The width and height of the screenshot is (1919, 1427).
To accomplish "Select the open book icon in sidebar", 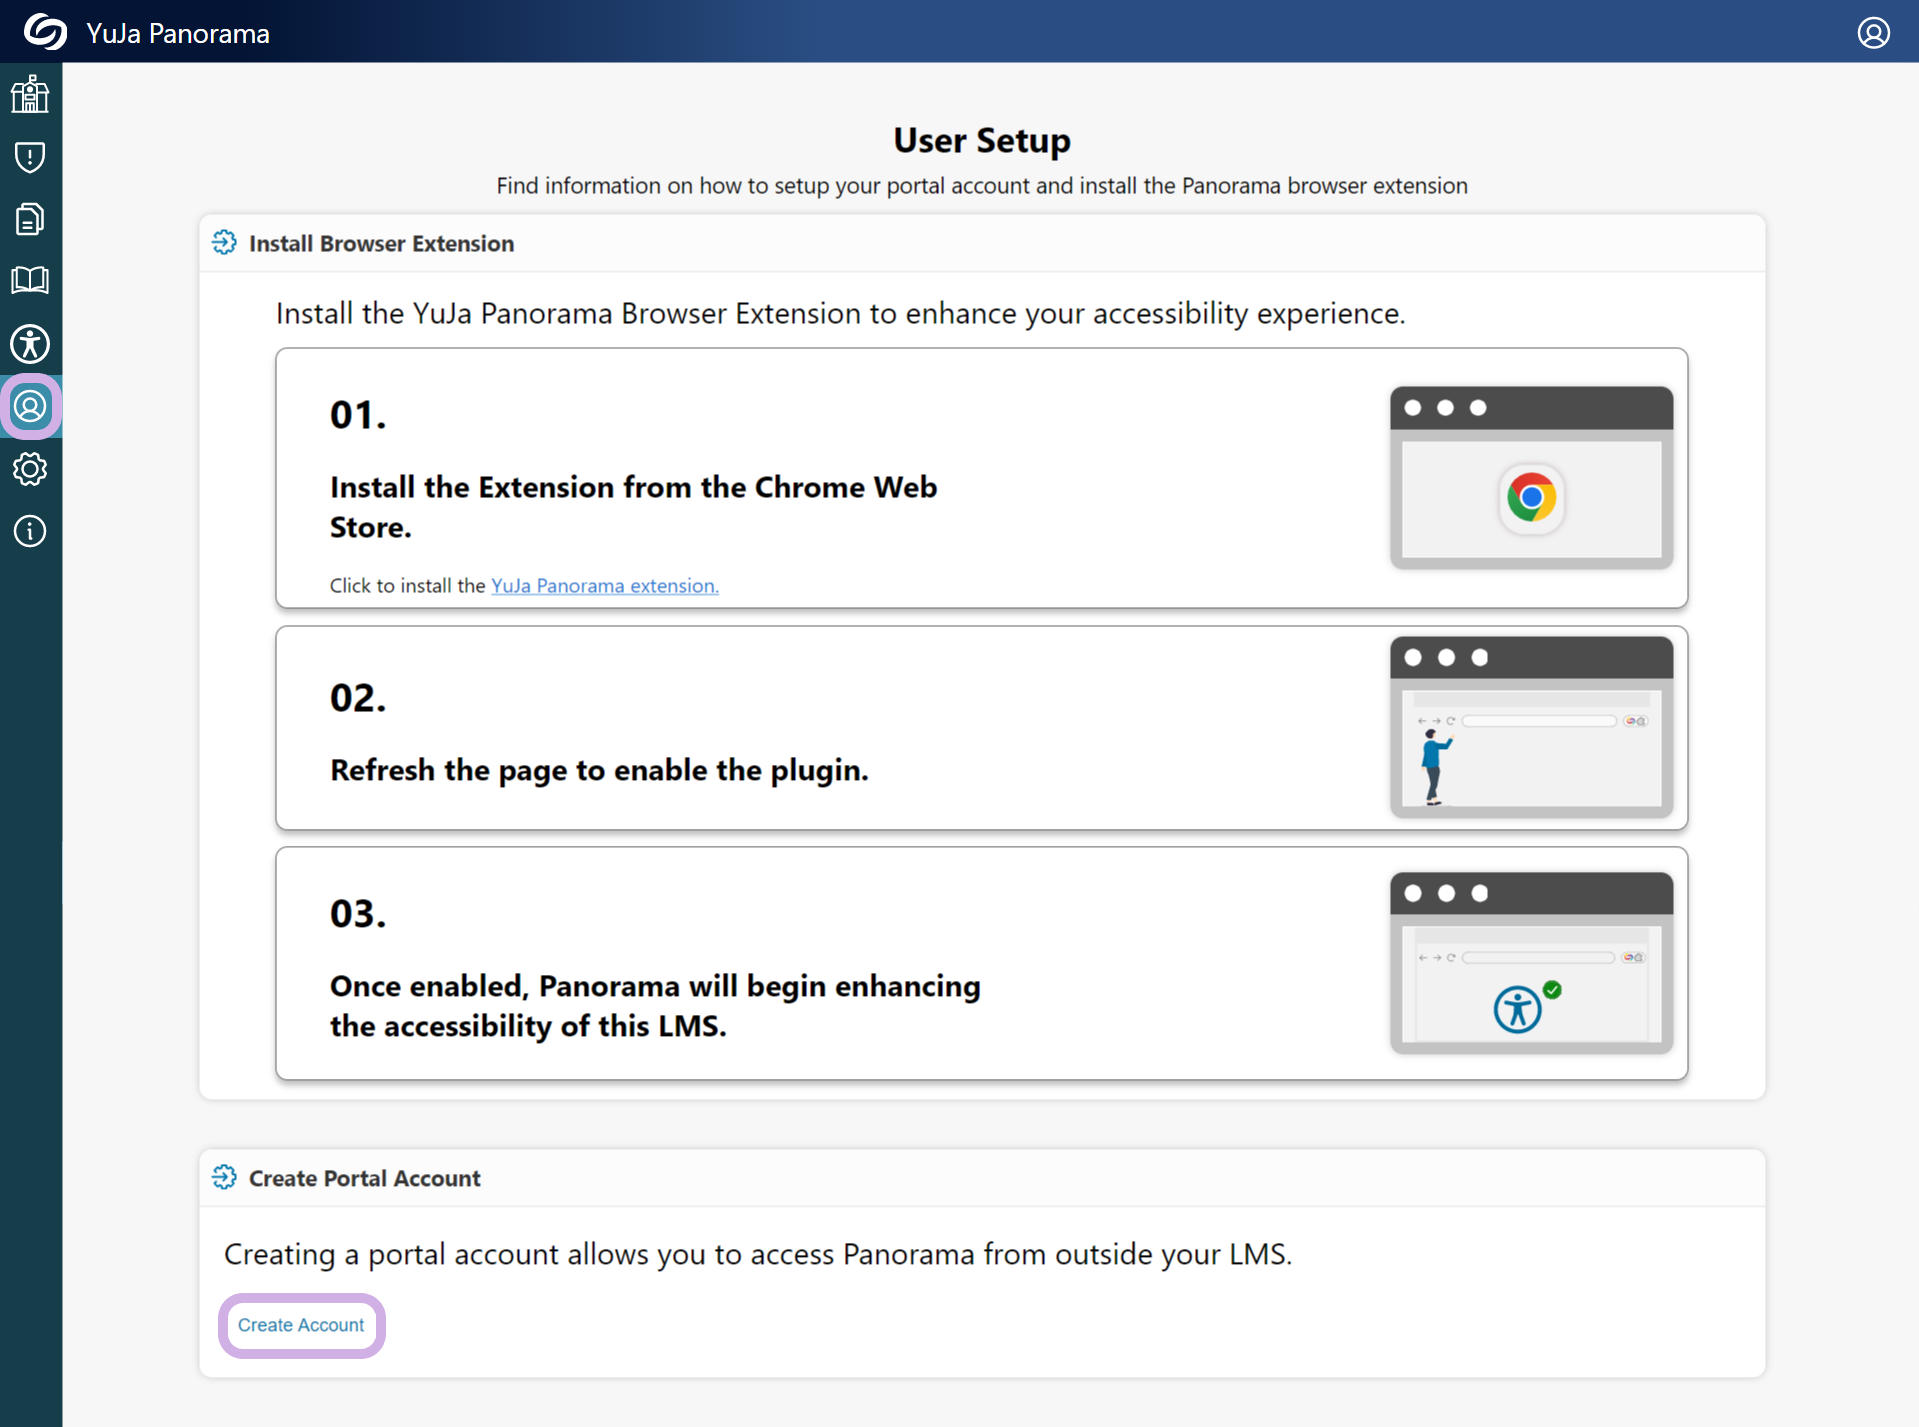I will [30, 281].
